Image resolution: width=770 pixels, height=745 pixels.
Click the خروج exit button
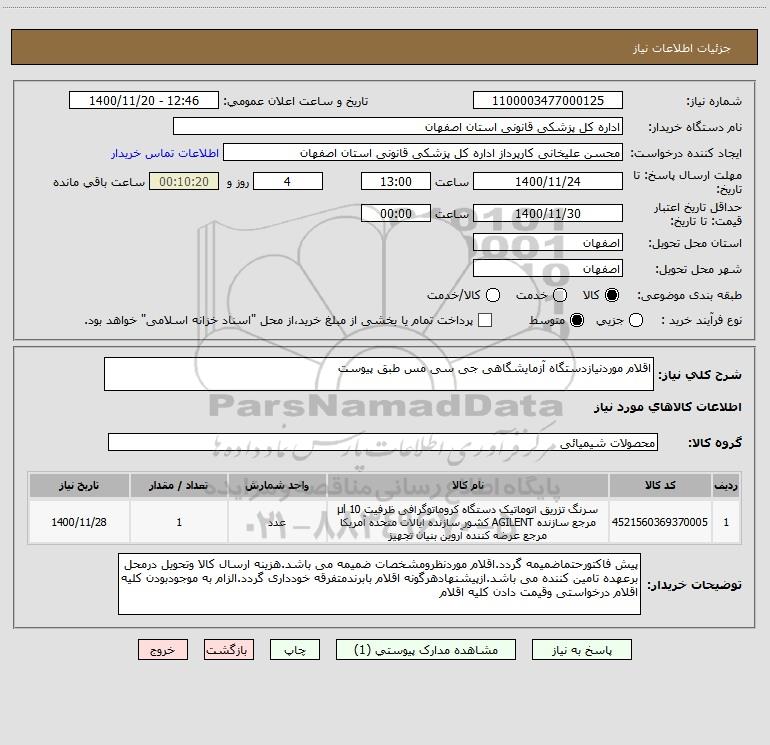point(163,650)
